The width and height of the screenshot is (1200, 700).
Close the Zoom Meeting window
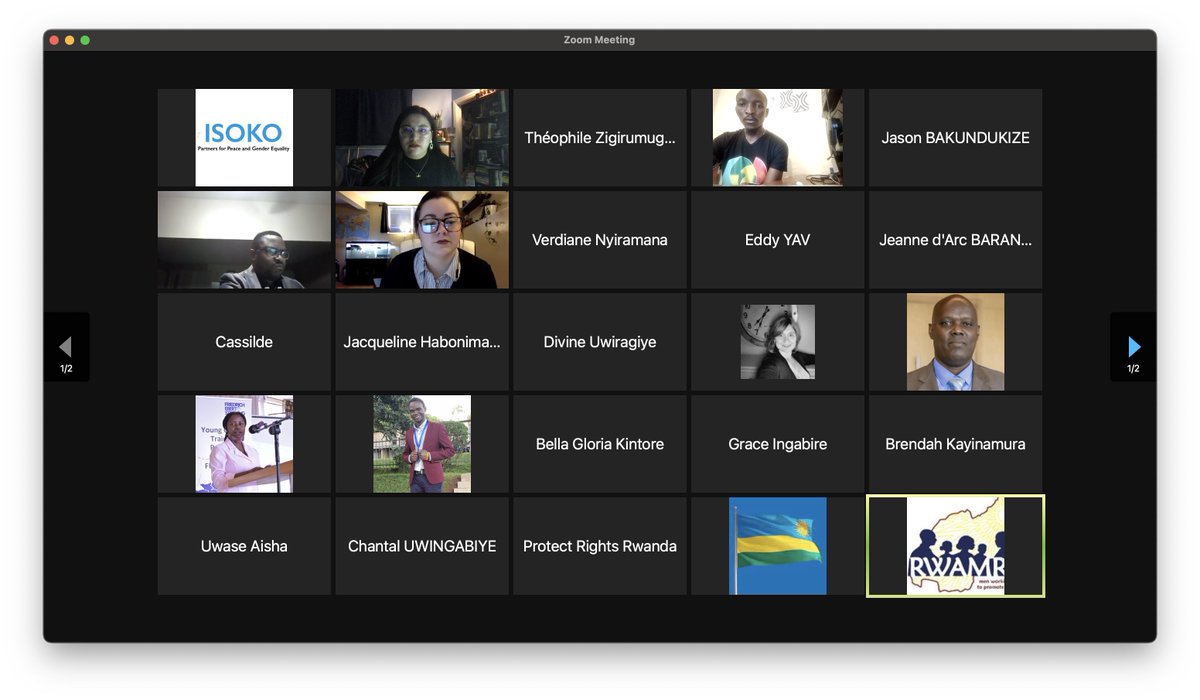(x=54, y=40)
